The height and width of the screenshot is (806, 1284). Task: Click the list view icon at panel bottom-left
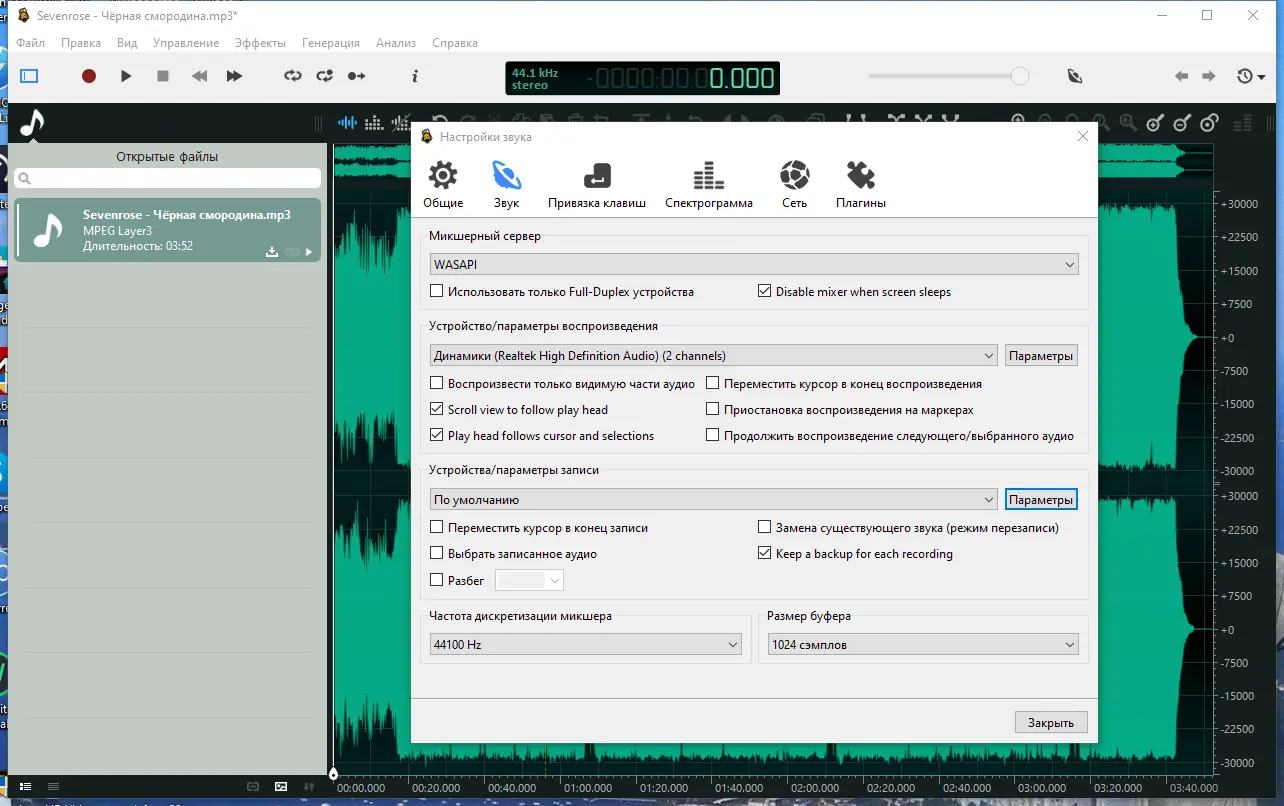(x=26, y=786)
